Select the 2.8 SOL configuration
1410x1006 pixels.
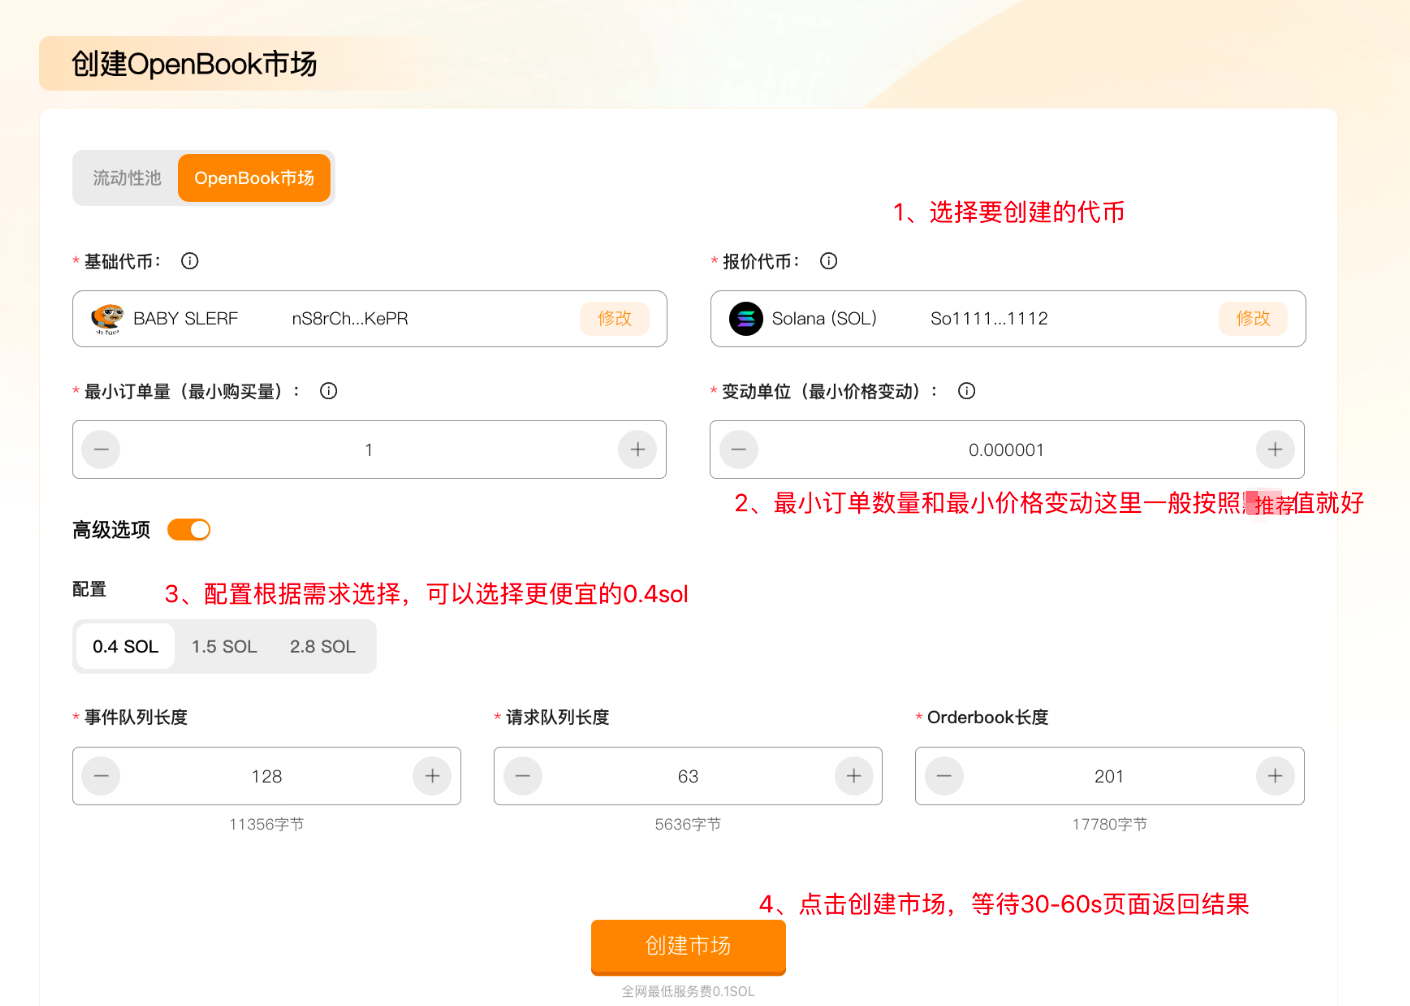pos(323,647)
